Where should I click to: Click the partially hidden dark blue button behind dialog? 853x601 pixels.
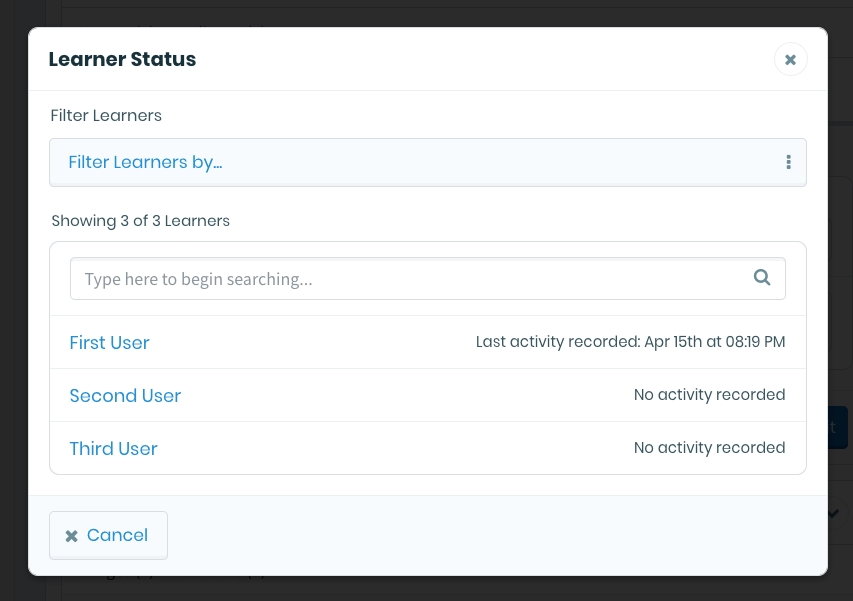pyautogui.click(x=838, y=427)
